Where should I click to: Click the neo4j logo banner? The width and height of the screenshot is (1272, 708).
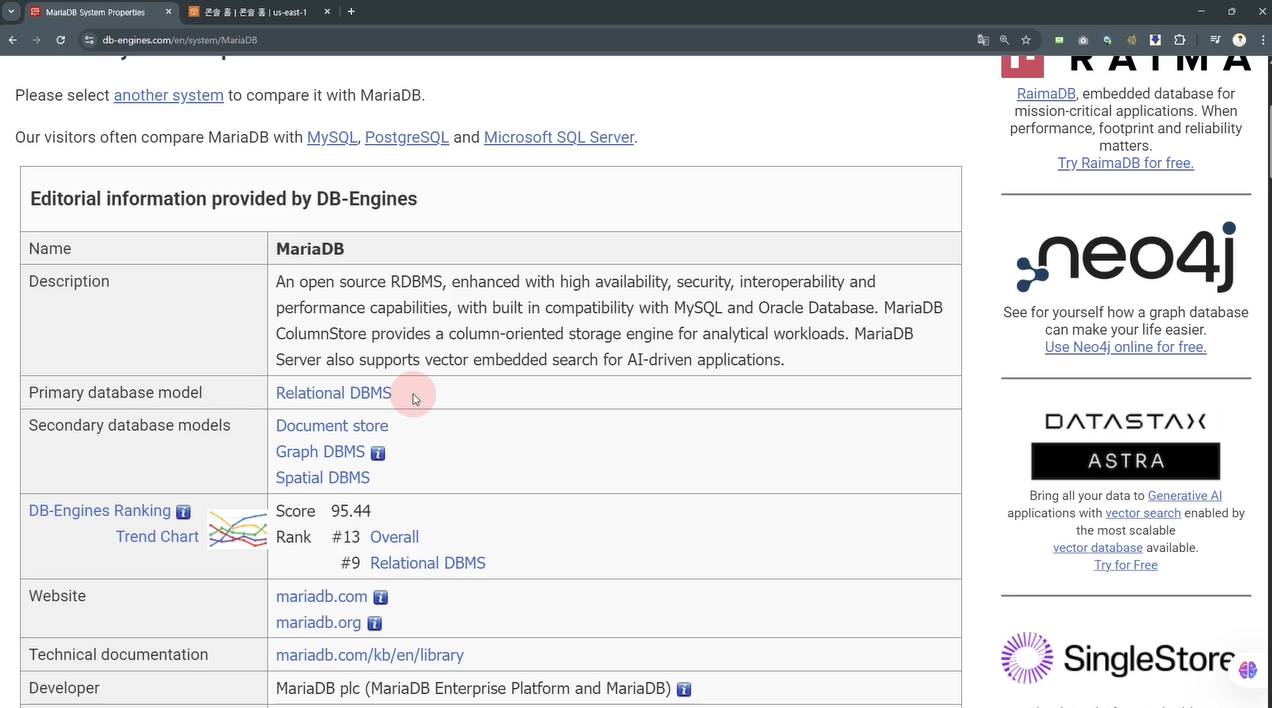[x=1126, y=258]
